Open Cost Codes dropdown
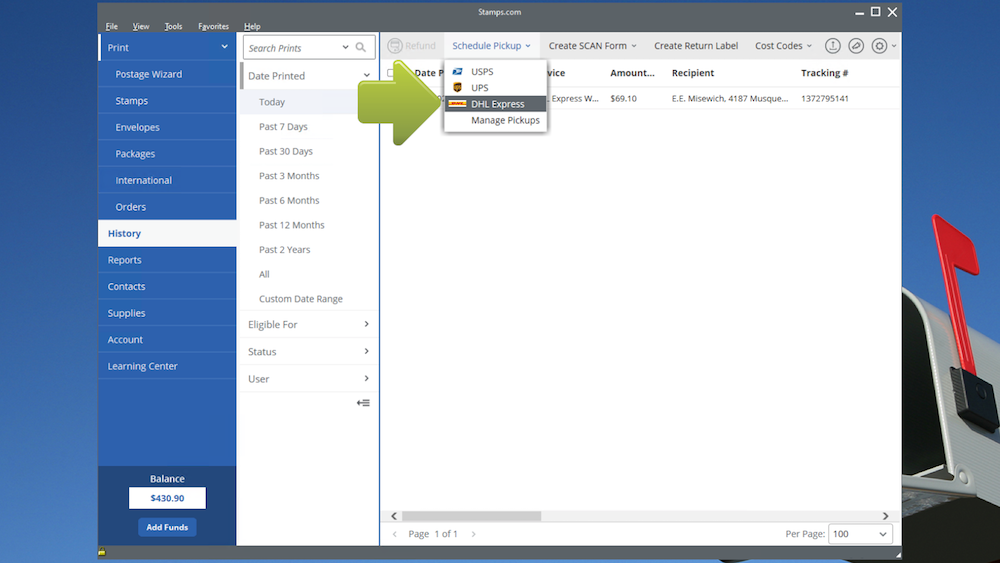Viewport: 1000px width, 563px height. [783, 46]
